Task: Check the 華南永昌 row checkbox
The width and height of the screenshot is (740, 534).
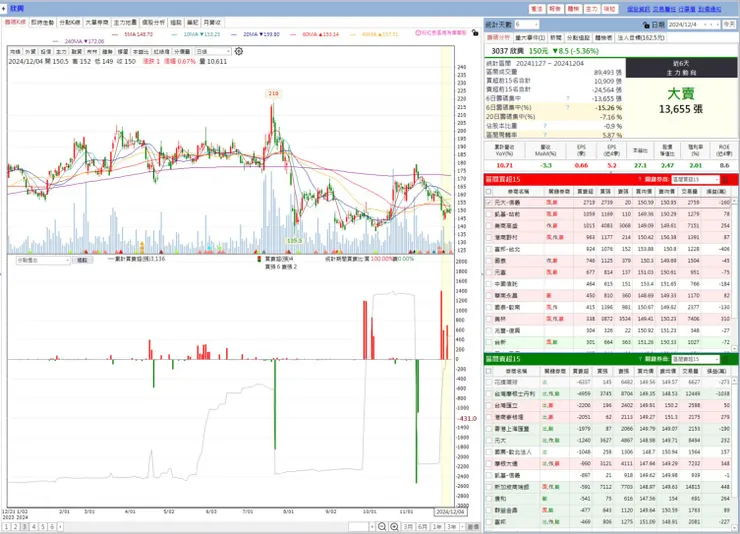Action: 488,295
